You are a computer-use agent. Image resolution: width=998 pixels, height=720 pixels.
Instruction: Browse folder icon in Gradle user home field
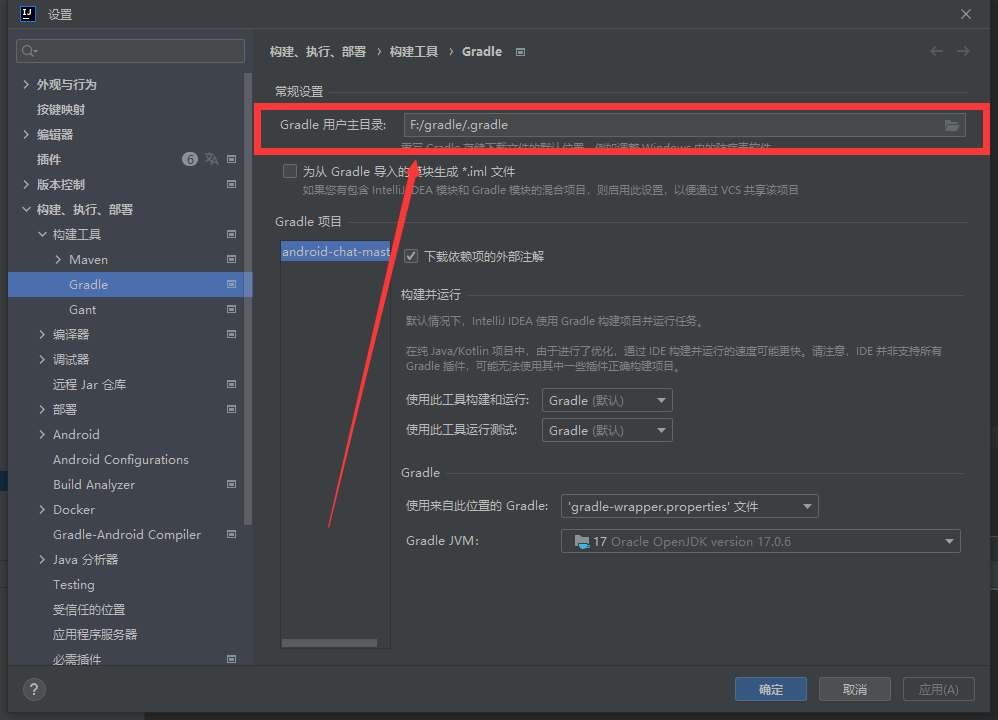tap(952, 125)
